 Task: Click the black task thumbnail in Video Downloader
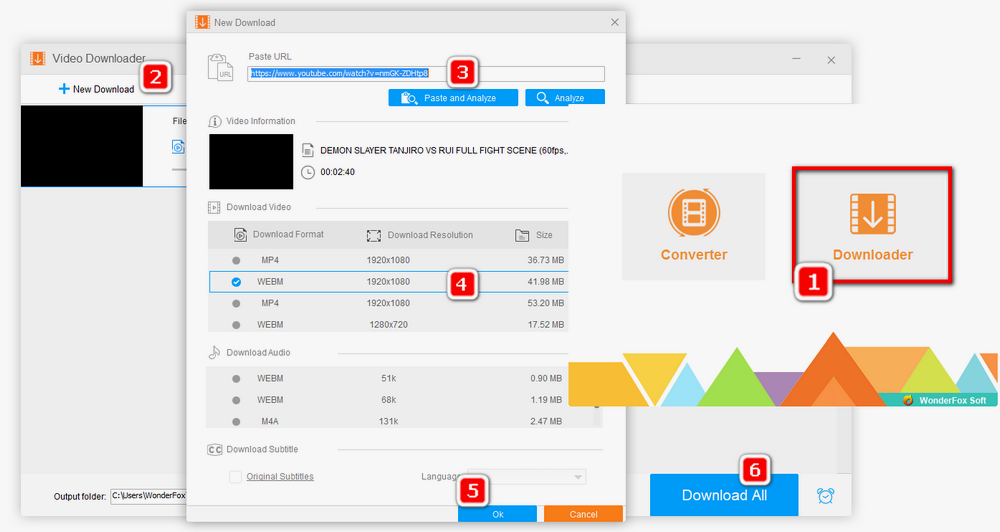tap(82, 146)
